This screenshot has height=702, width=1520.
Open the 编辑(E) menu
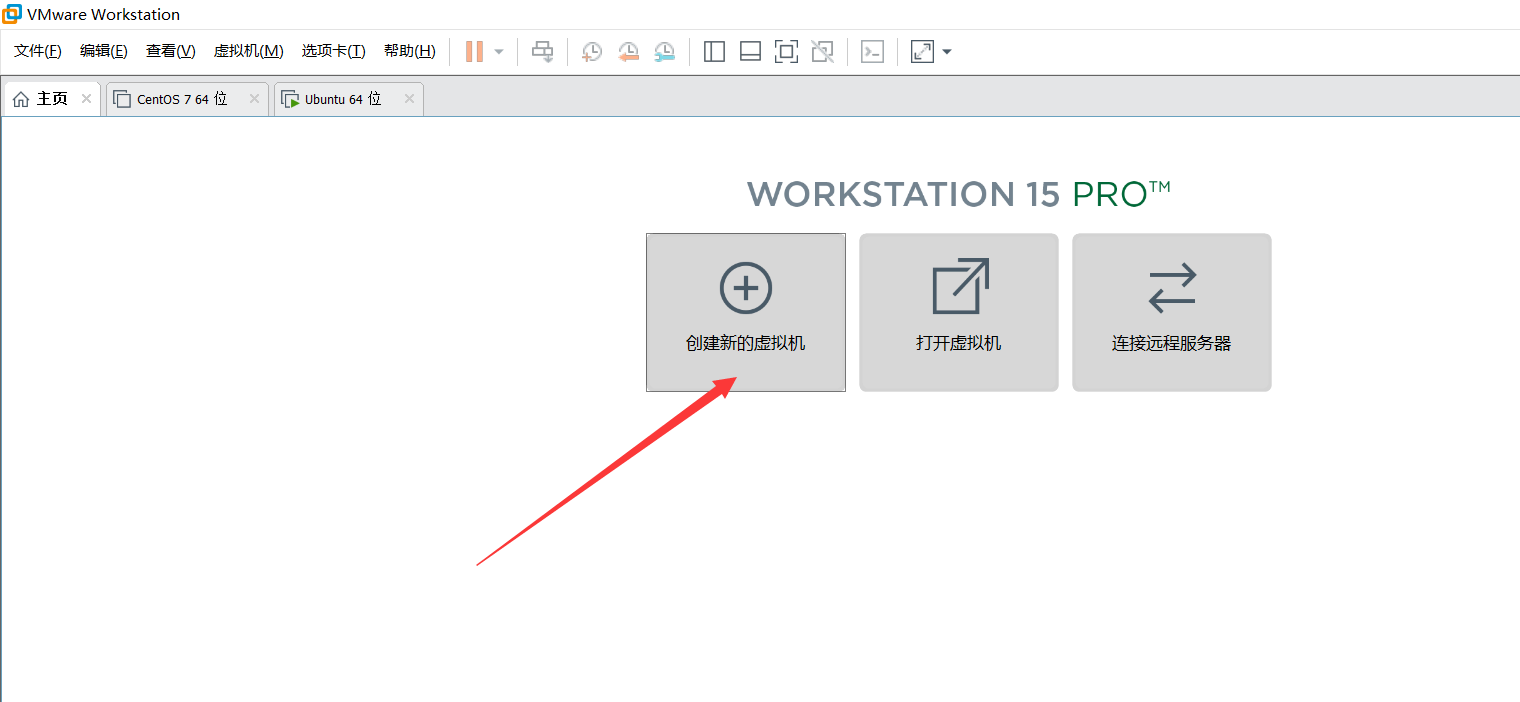(x=104, y=51)
